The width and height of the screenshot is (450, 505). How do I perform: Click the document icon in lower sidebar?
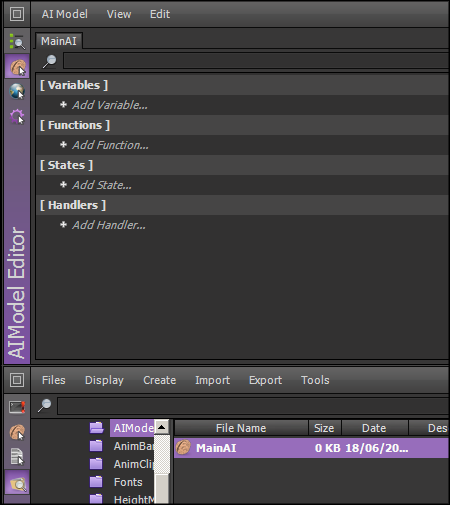tap(17, 457)
